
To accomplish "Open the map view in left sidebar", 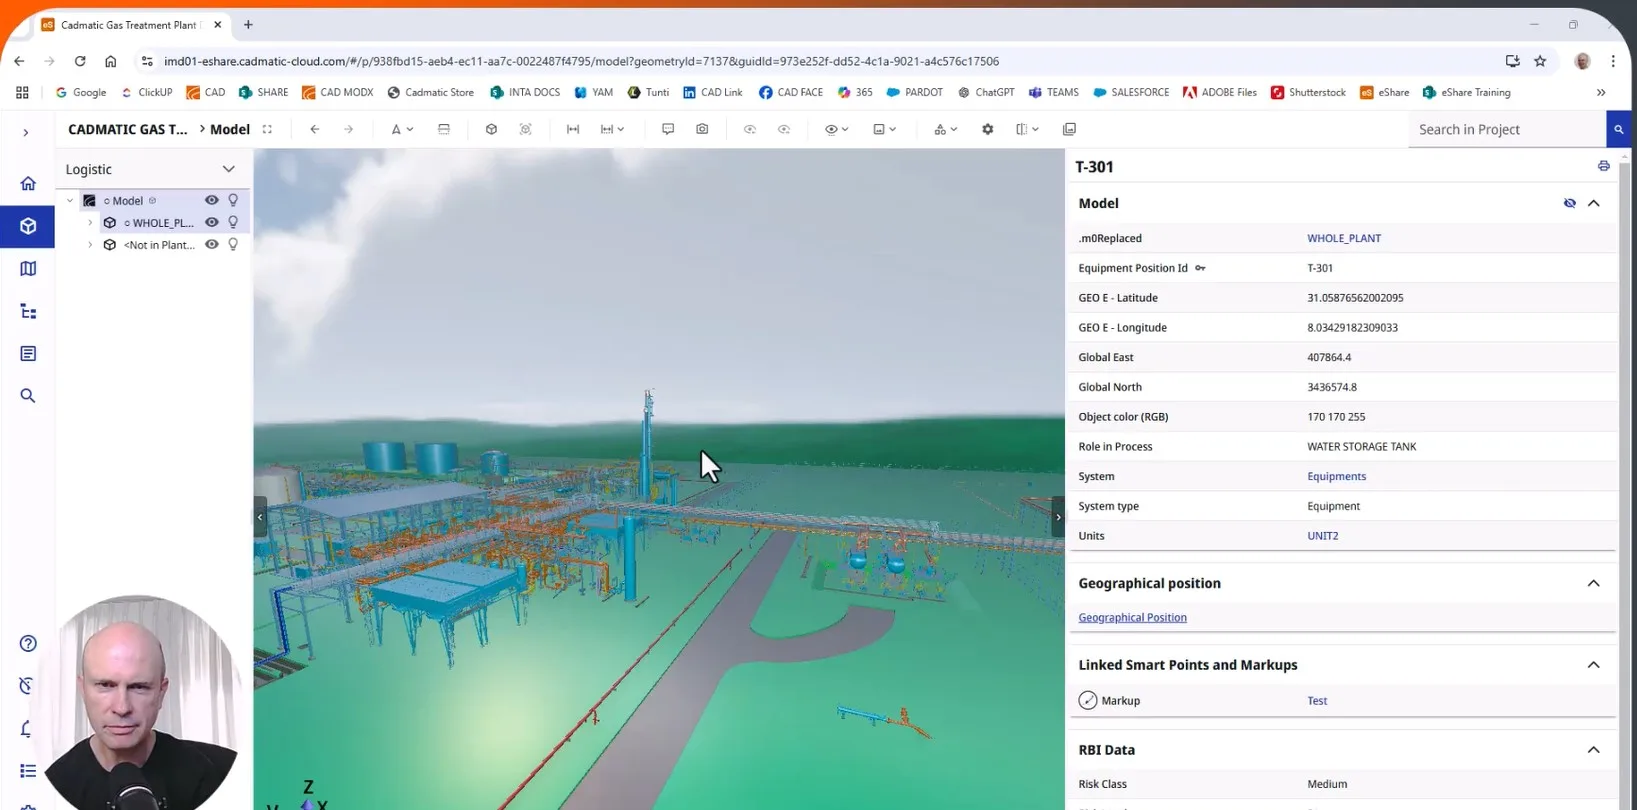I will [x=28, y=269].
